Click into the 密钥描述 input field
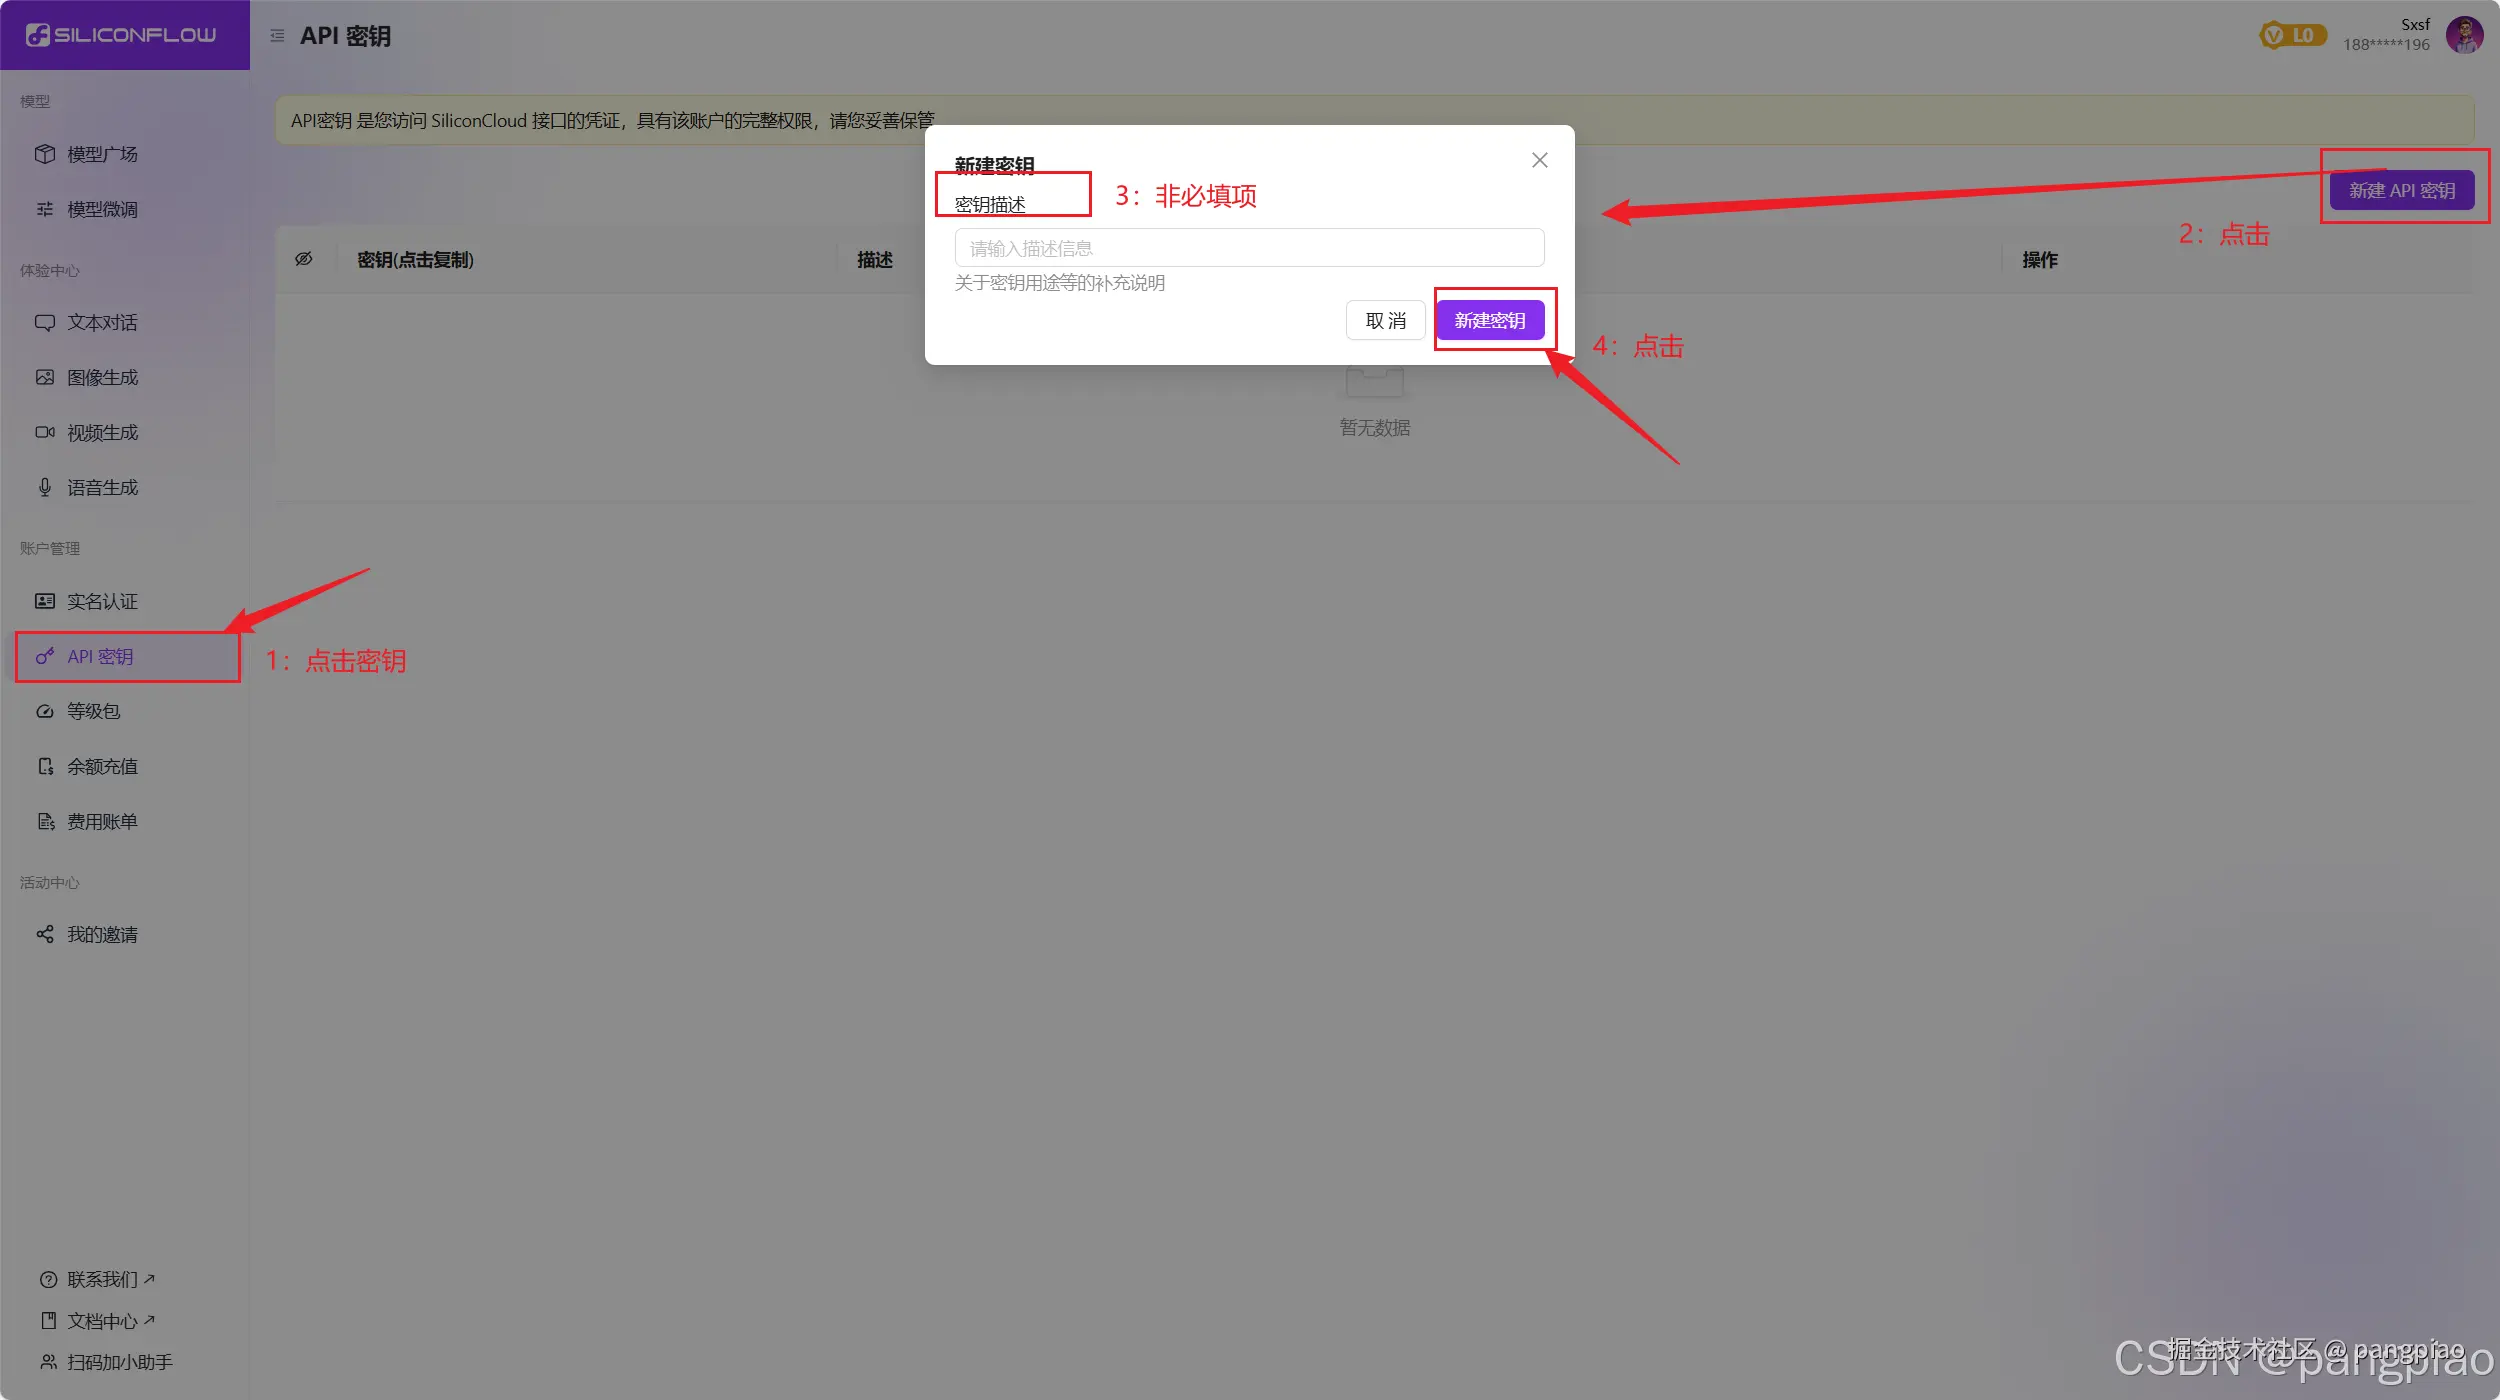 tap(1249, 248)
